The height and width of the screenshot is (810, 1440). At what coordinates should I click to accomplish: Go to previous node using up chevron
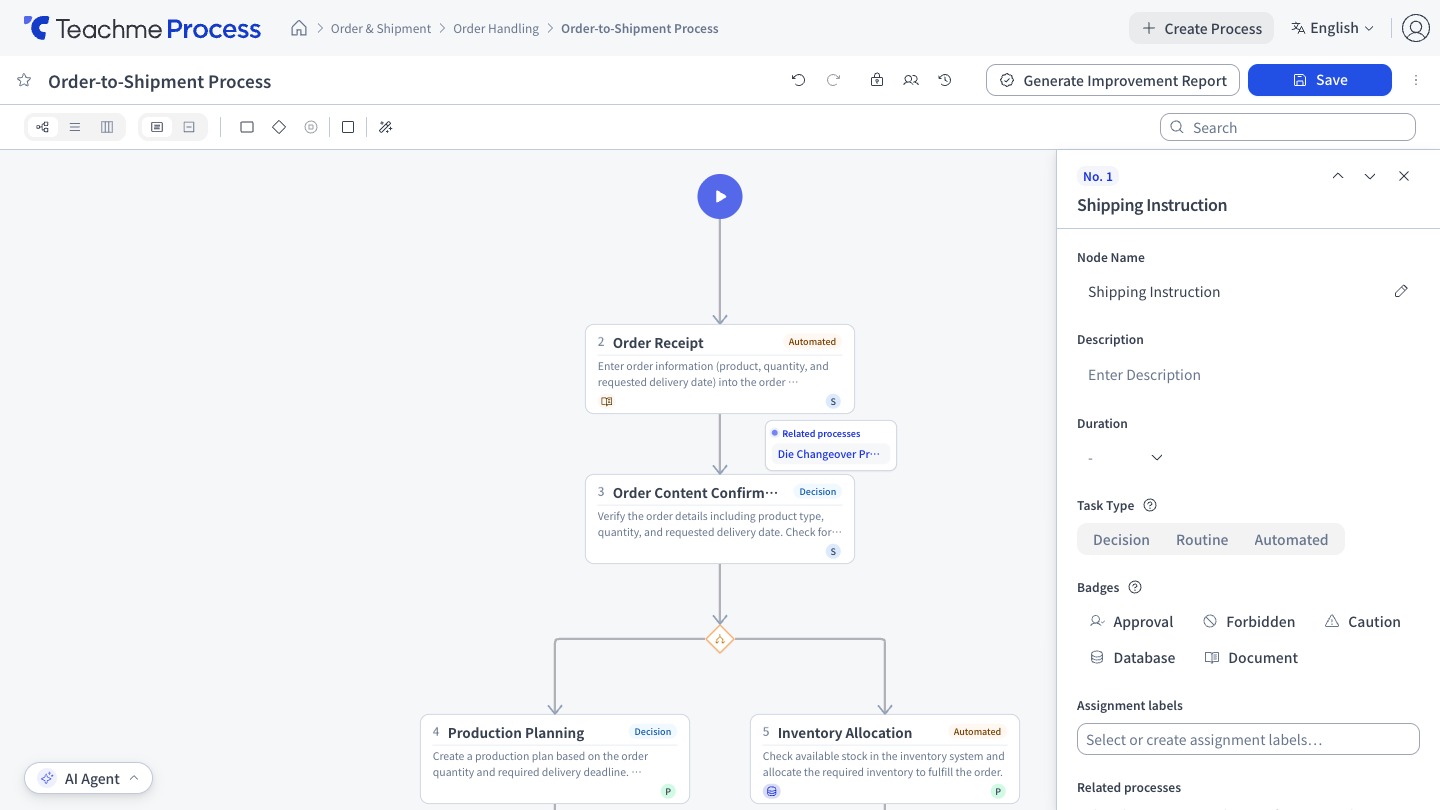point(1338,176)
